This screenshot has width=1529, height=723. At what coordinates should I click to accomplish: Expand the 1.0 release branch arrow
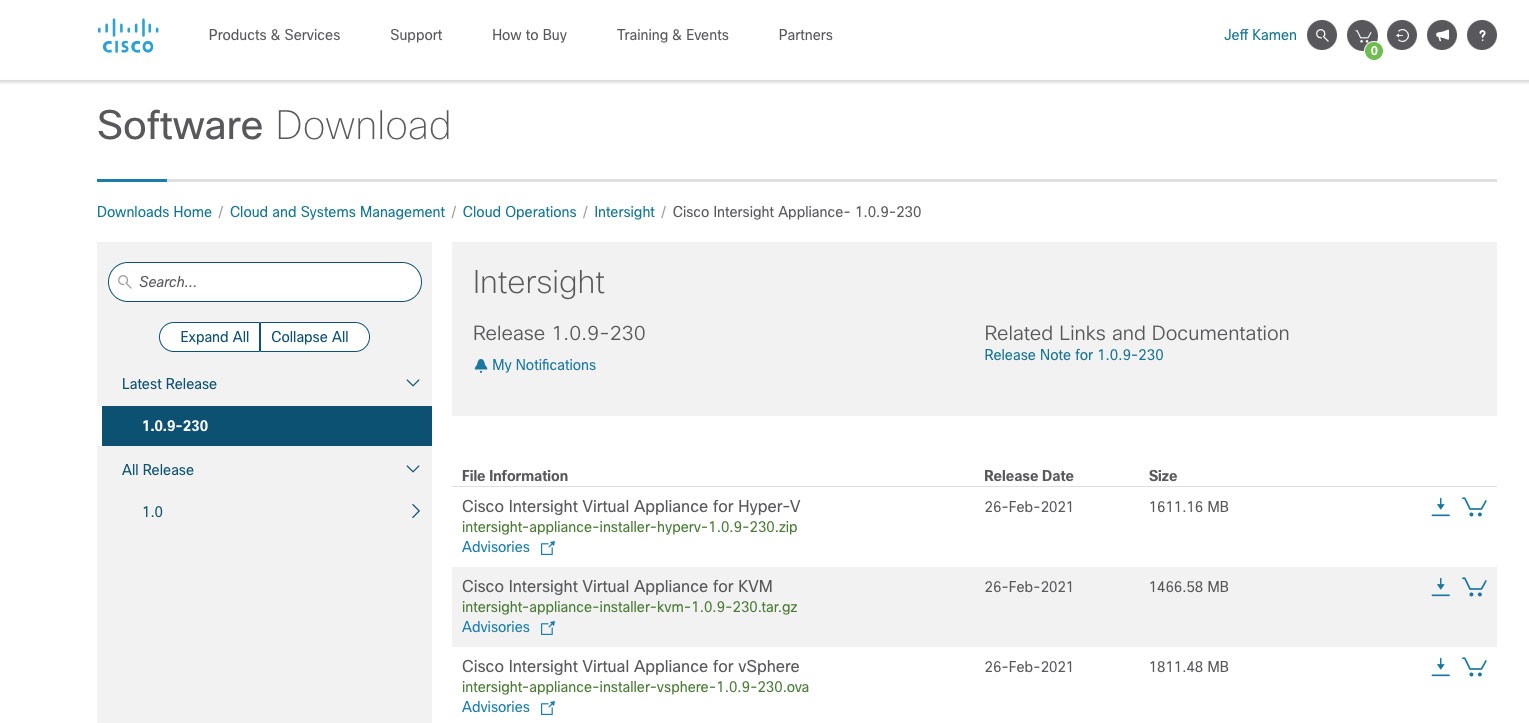pos(416,512)
